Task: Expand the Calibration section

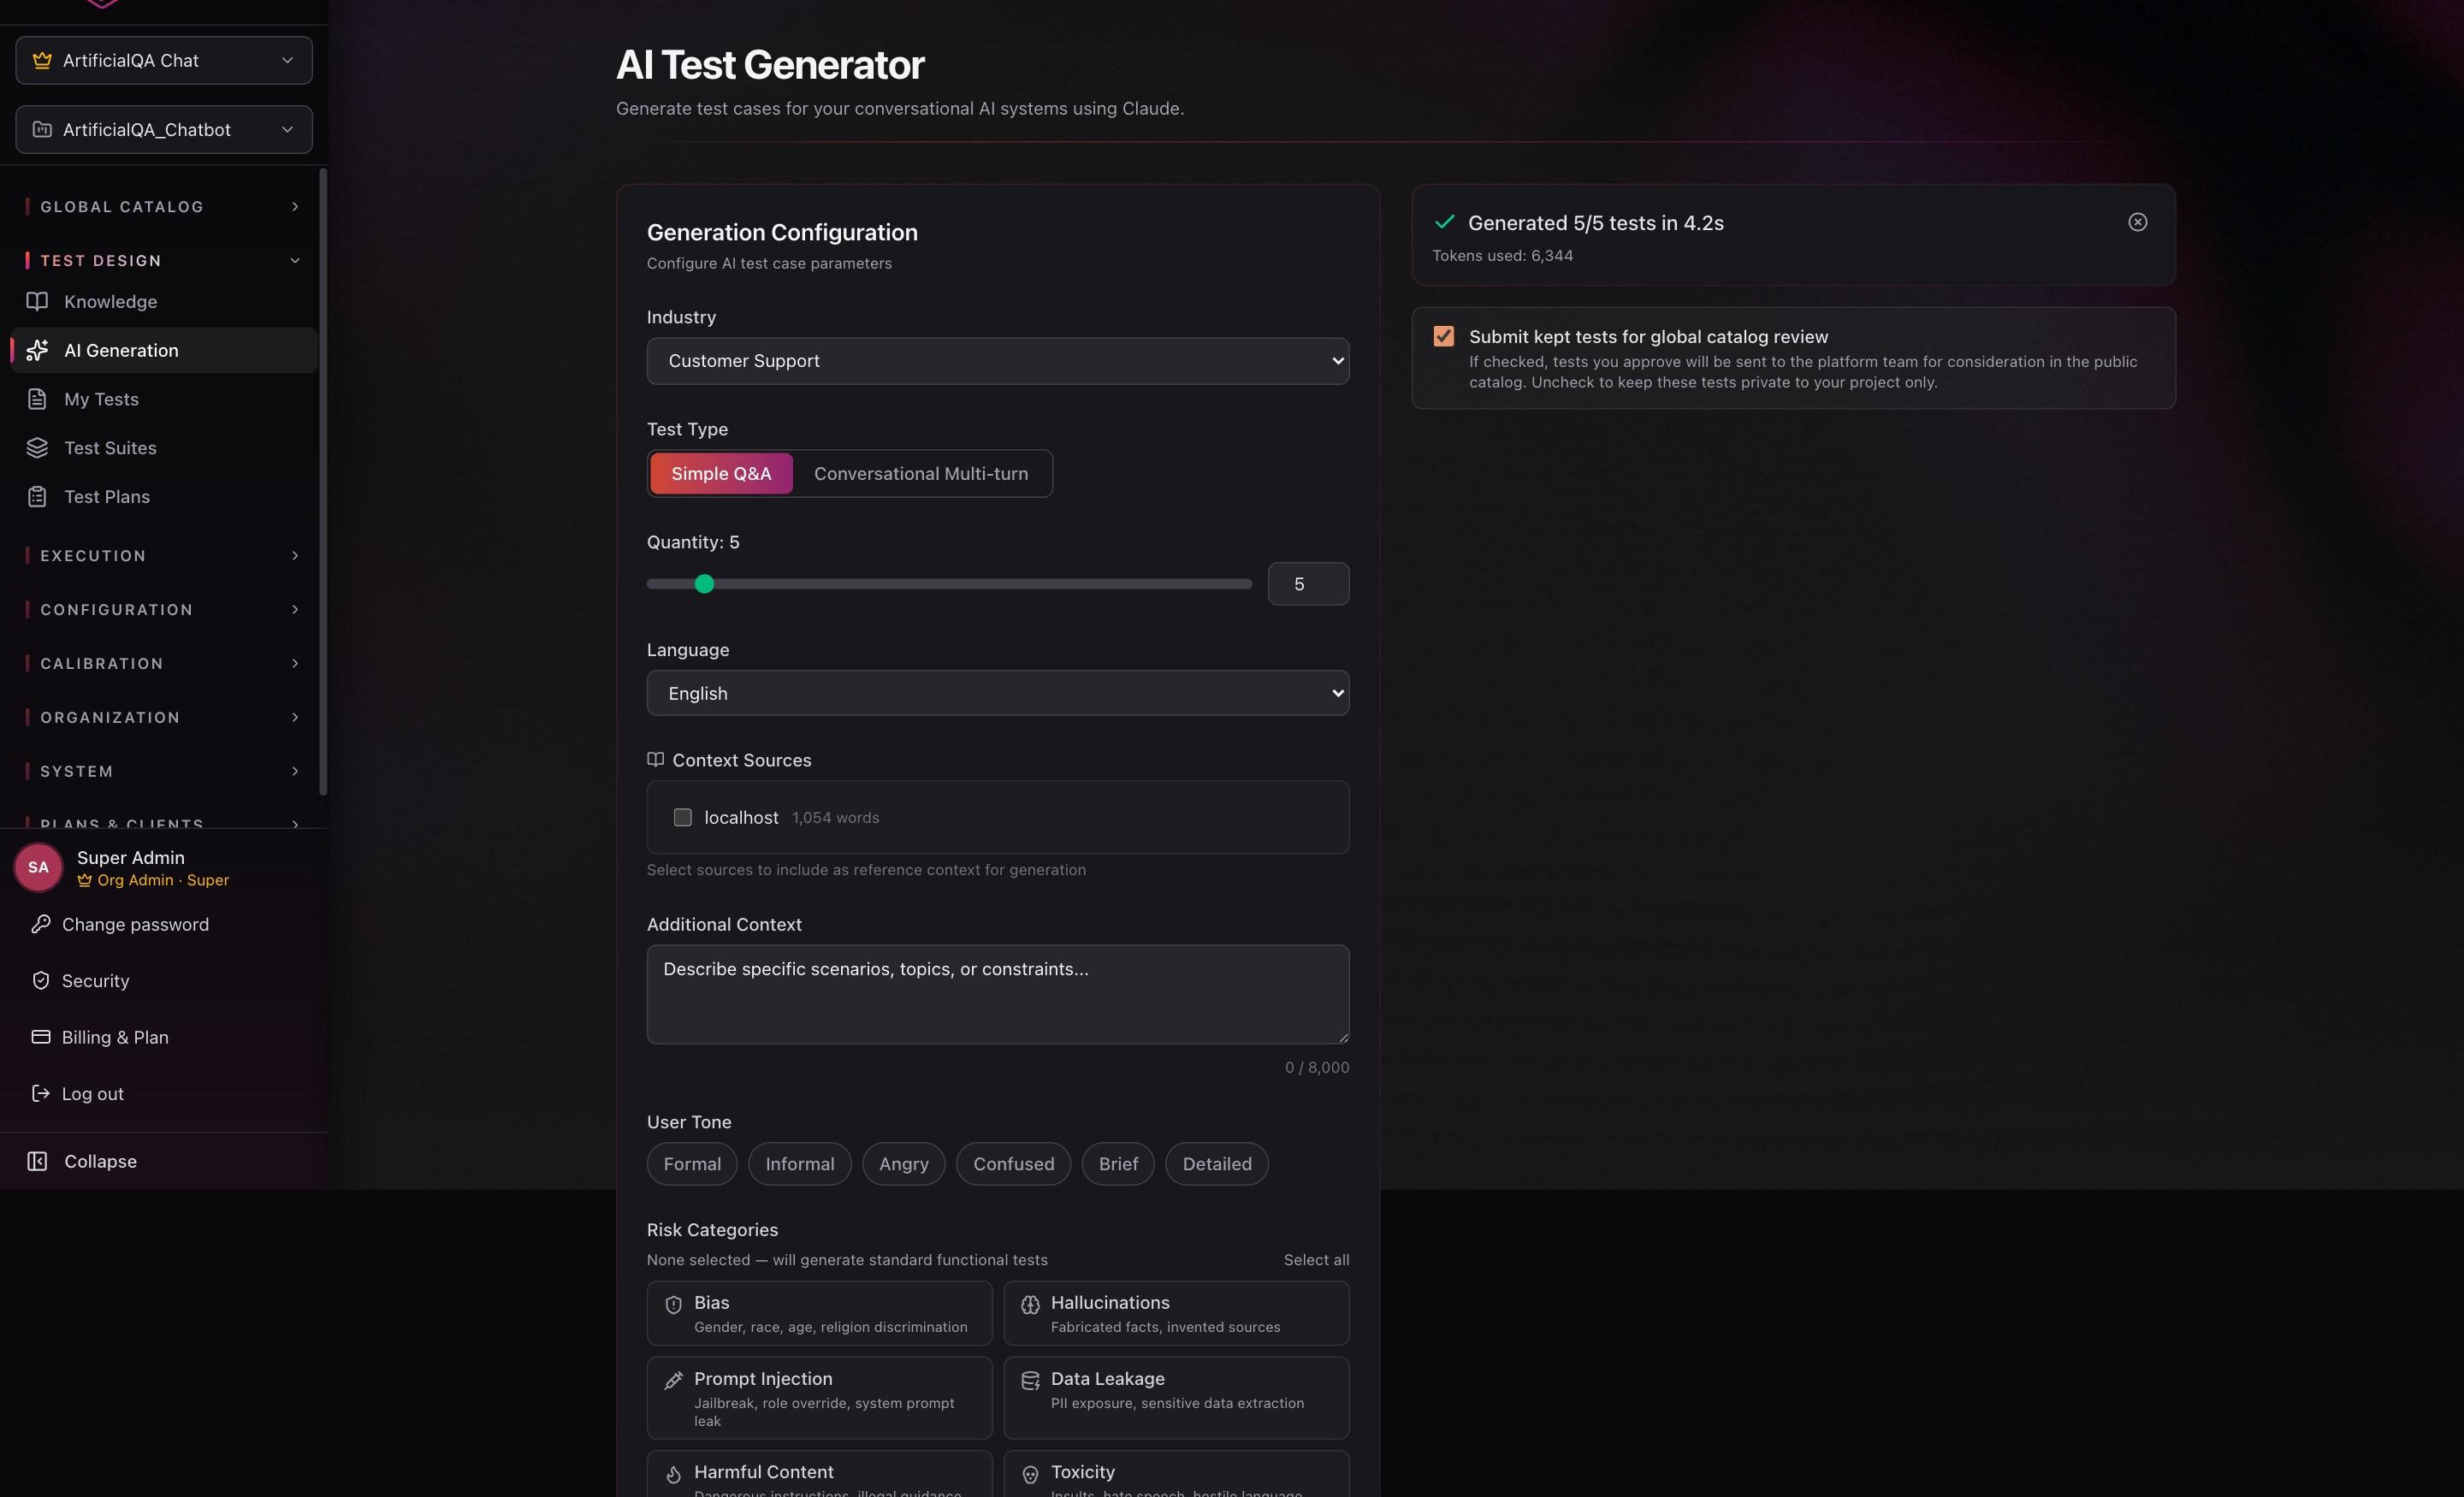Action: pos(163,663)
